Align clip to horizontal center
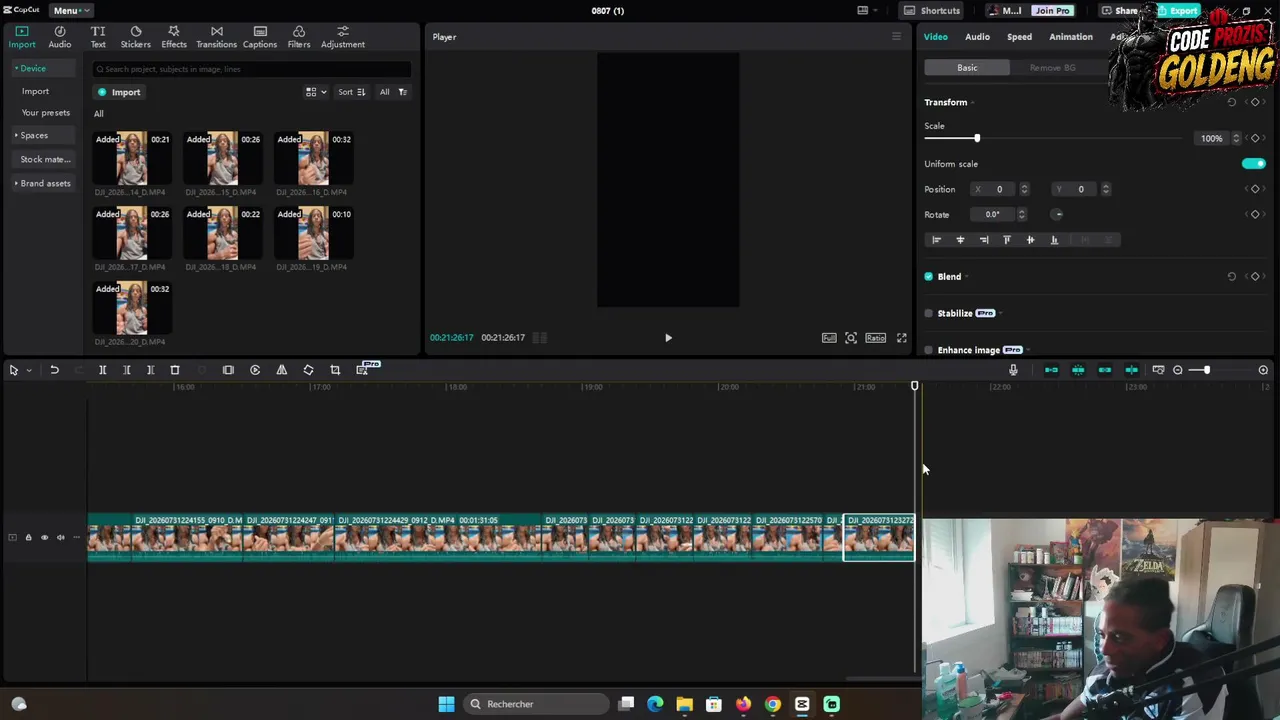The image size is (1280, 720). pyautogui.click(x=960, y=240)
